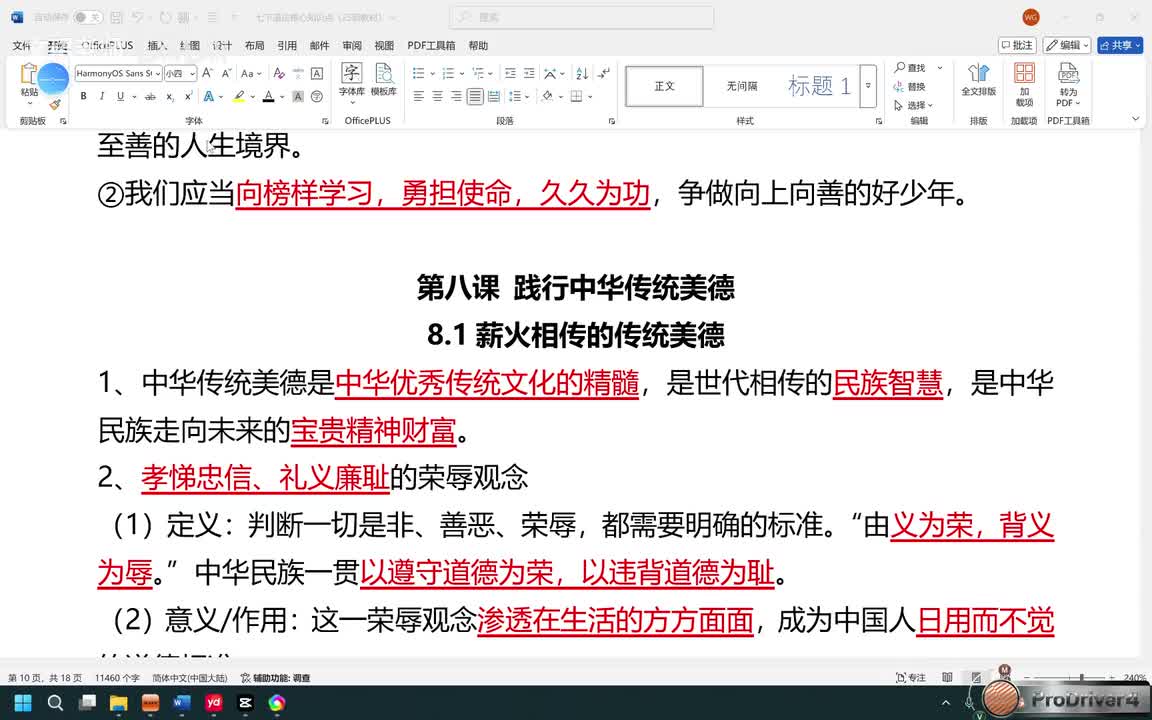Switch to Focus mode (专注)
Viewport: 1152px width, 720px height.
911,677
